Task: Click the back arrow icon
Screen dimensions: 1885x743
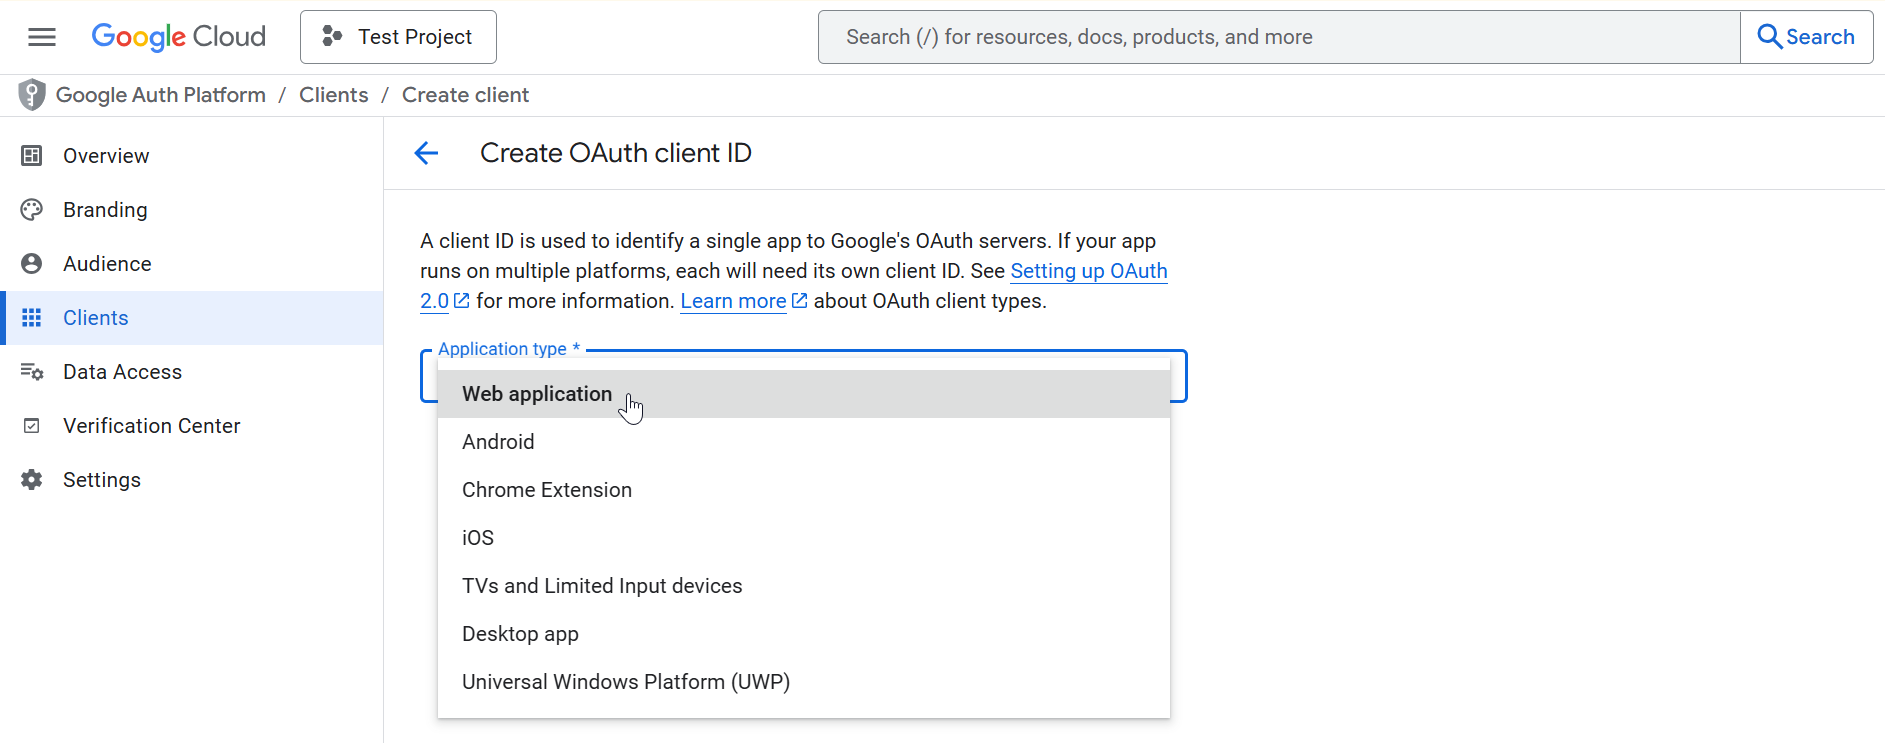Action: pyautogui.click(x=427, y=153)
